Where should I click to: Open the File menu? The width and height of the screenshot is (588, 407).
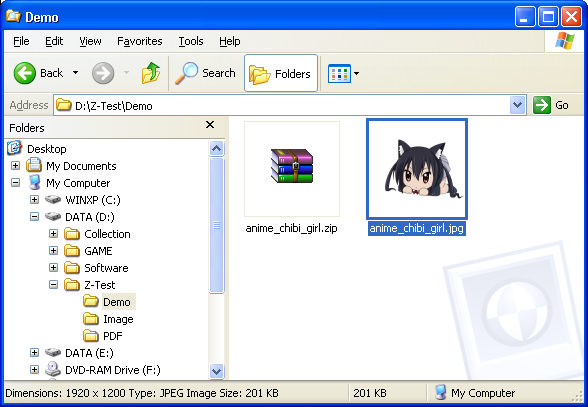pyautogui.click(x=21, y=41)
